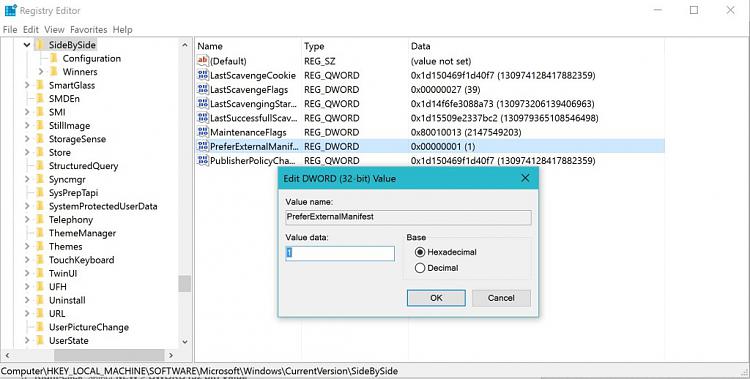Viewport: 750px width, 379px height.
Task: Open the Help menu
Action: click(x=122, y=30)
